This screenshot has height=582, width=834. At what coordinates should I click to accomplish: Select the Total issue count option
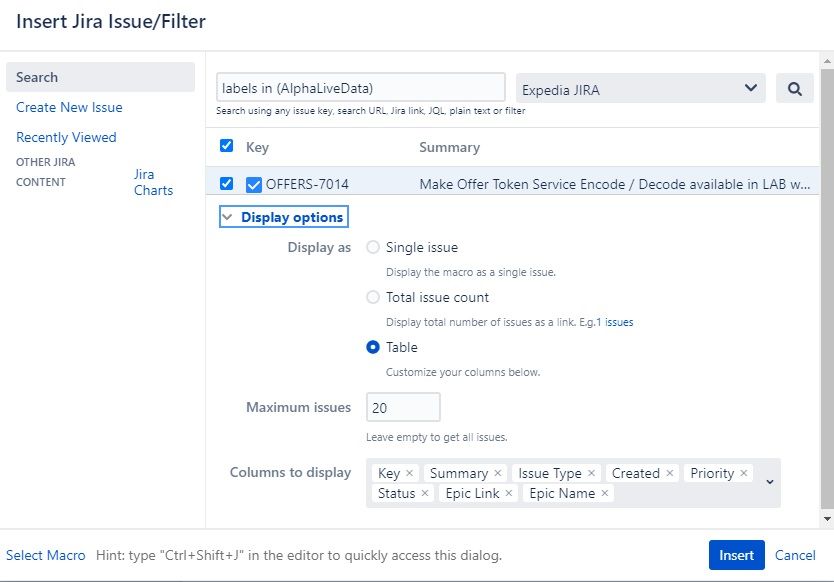point(373,297)
